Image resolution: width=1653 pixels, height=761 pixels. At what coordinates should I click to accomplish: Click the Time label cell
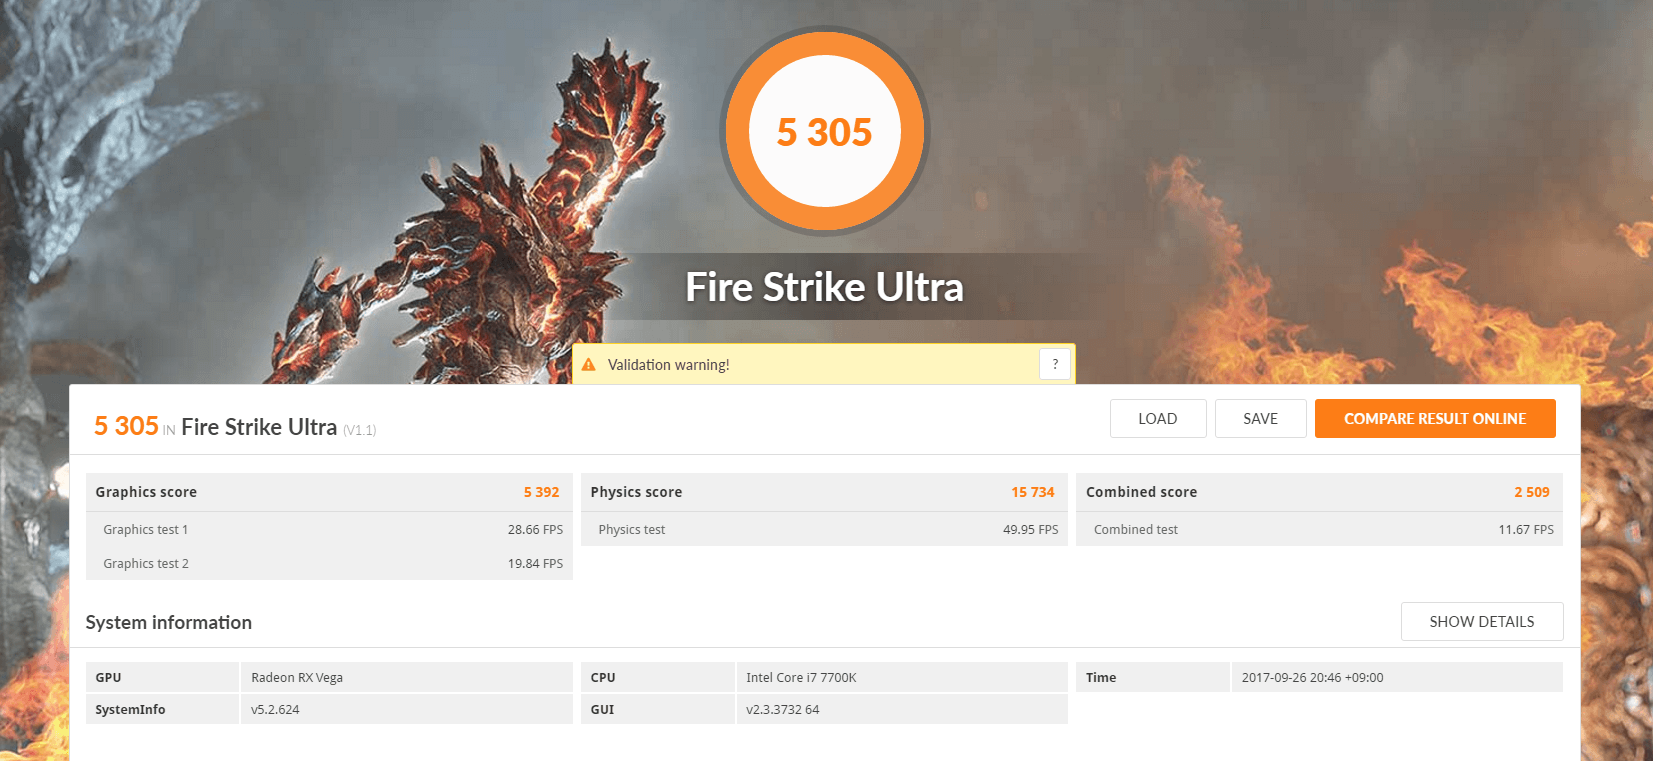(x=1153, y=677)
